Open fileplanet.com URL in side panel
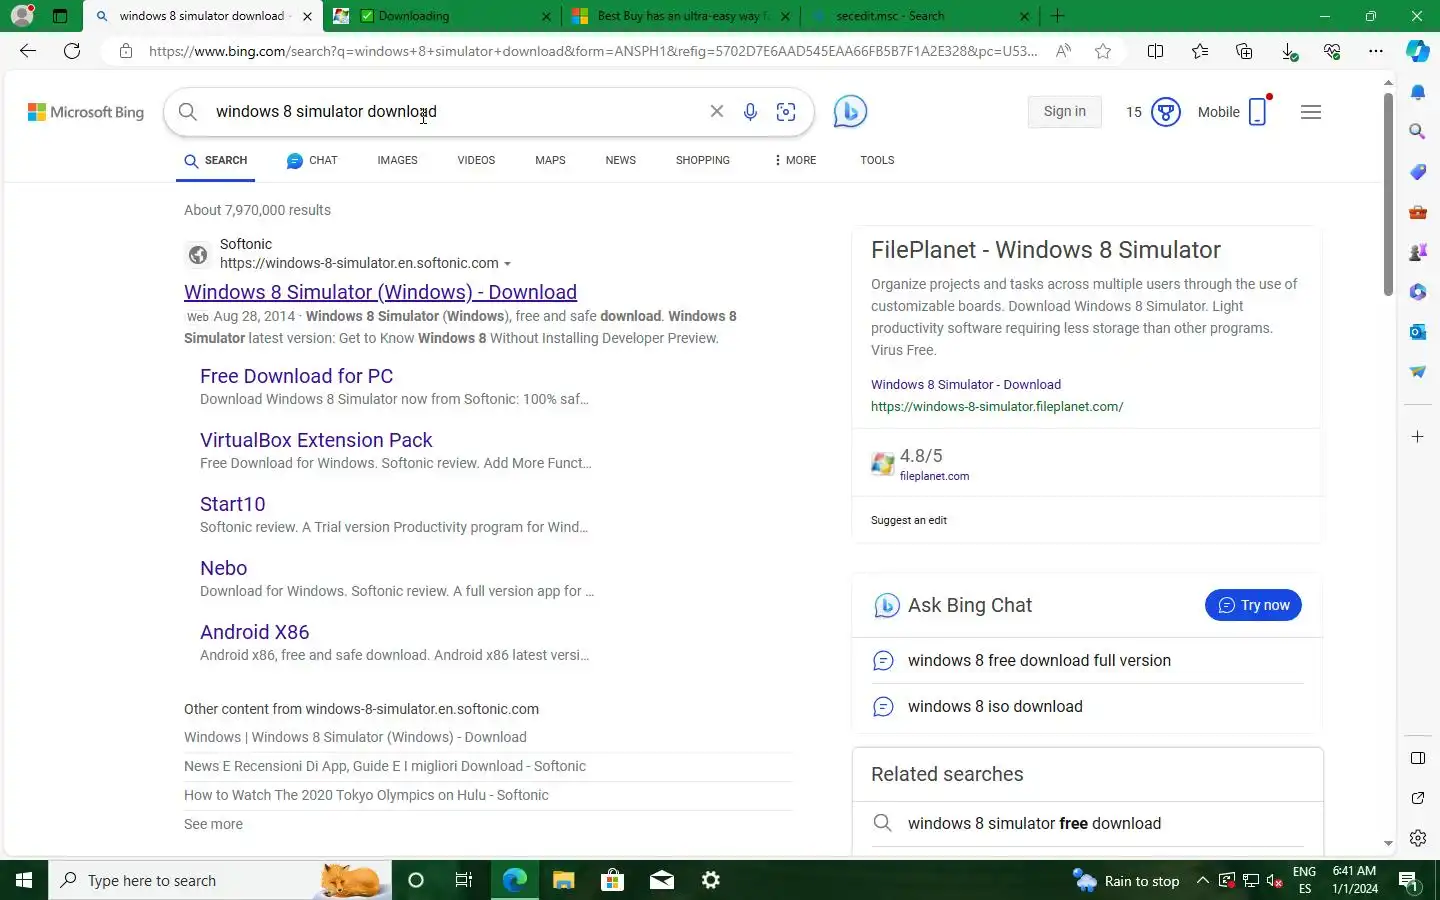Screen dimensions: 1440x900 [997, 407]
